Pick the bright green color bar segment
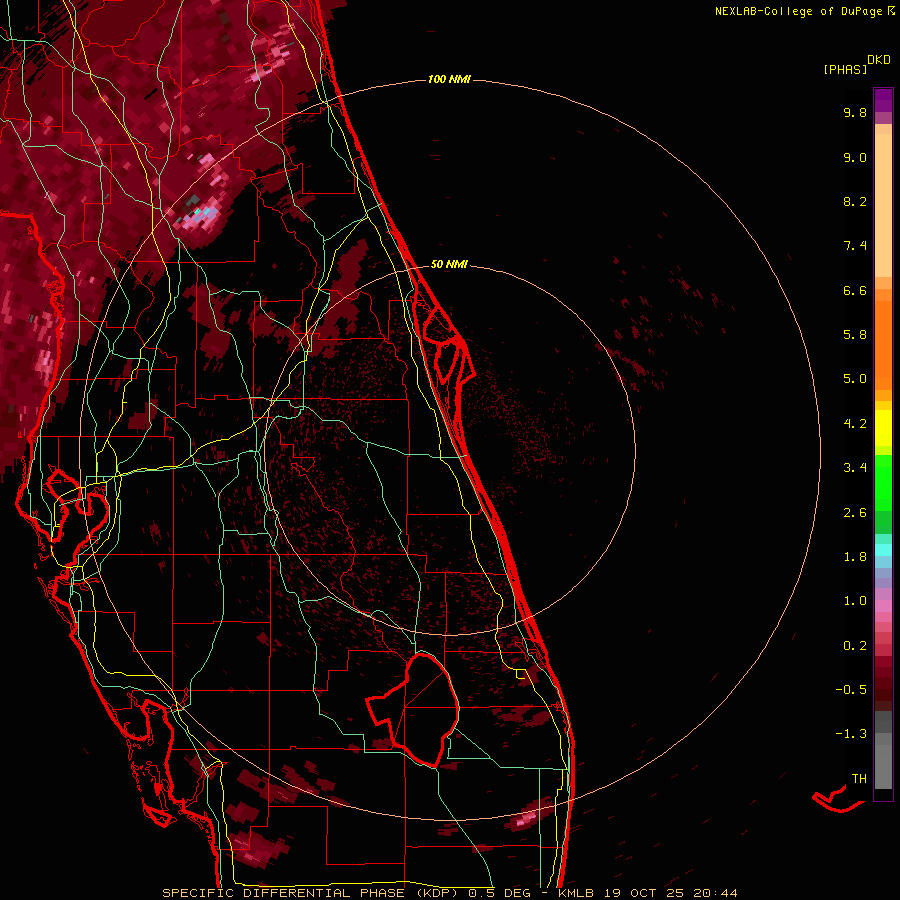 click(x=883, y=482)
